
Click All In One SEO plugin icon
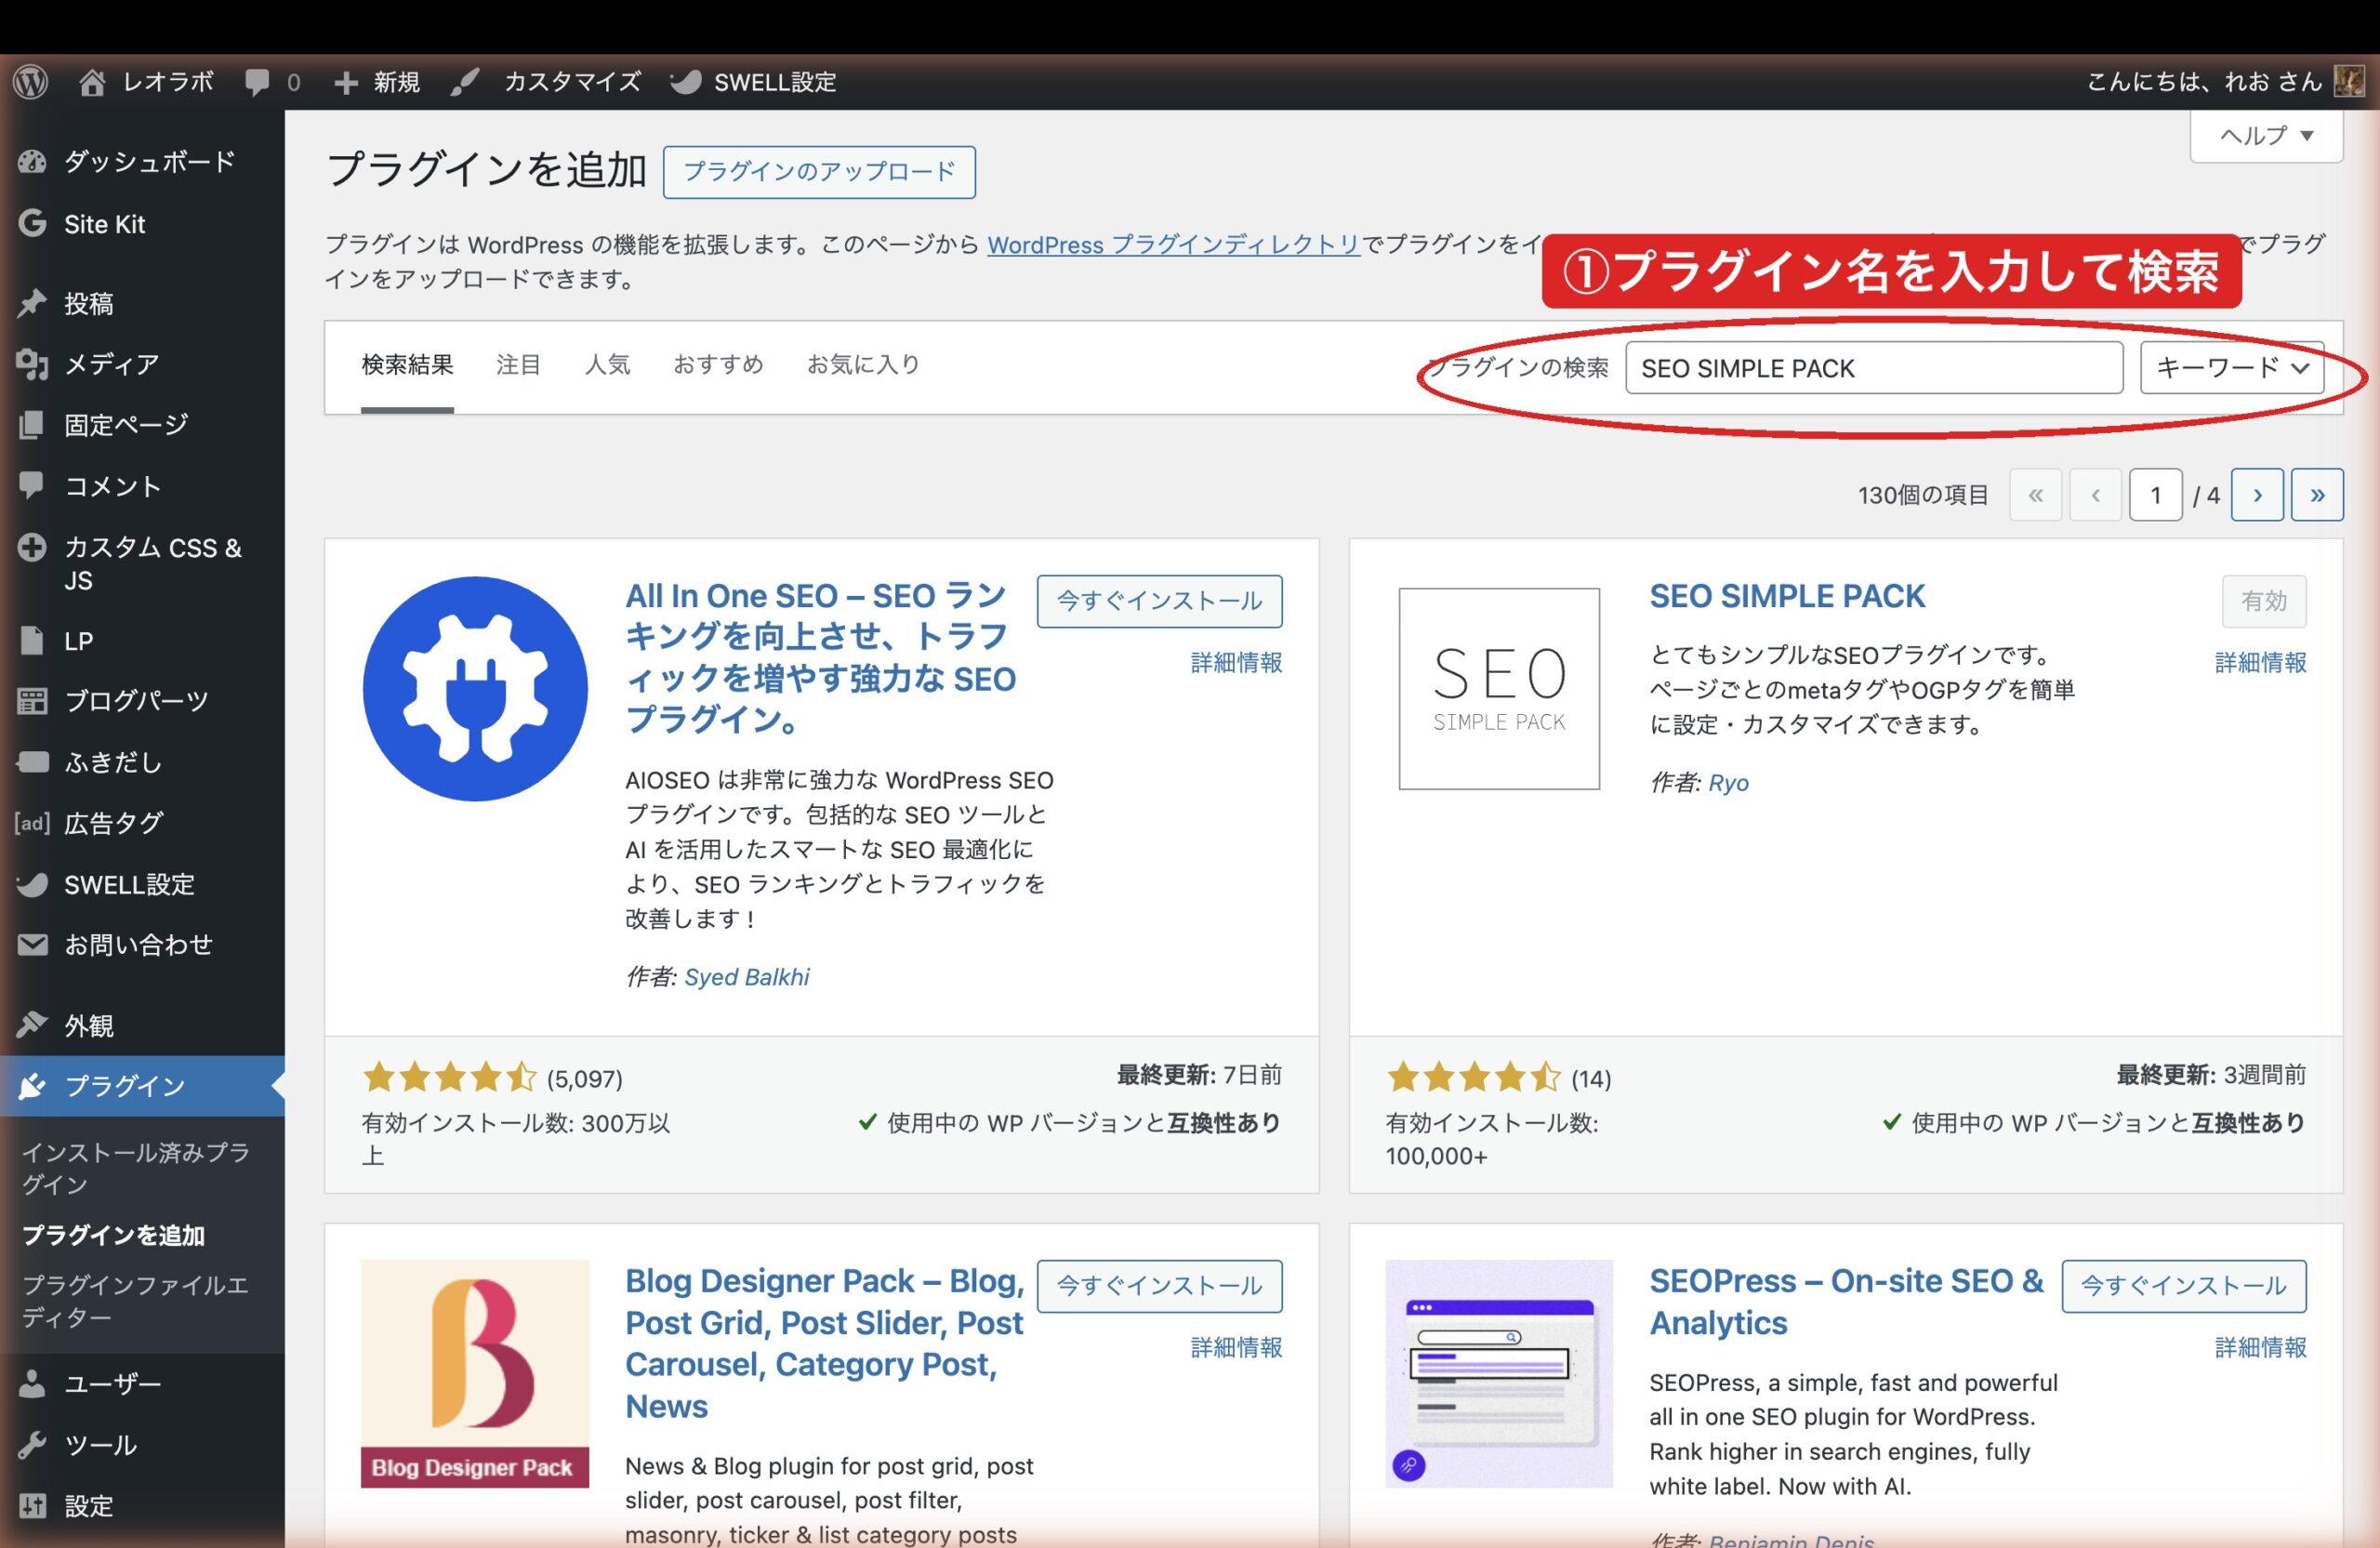(x=475, y=689)
